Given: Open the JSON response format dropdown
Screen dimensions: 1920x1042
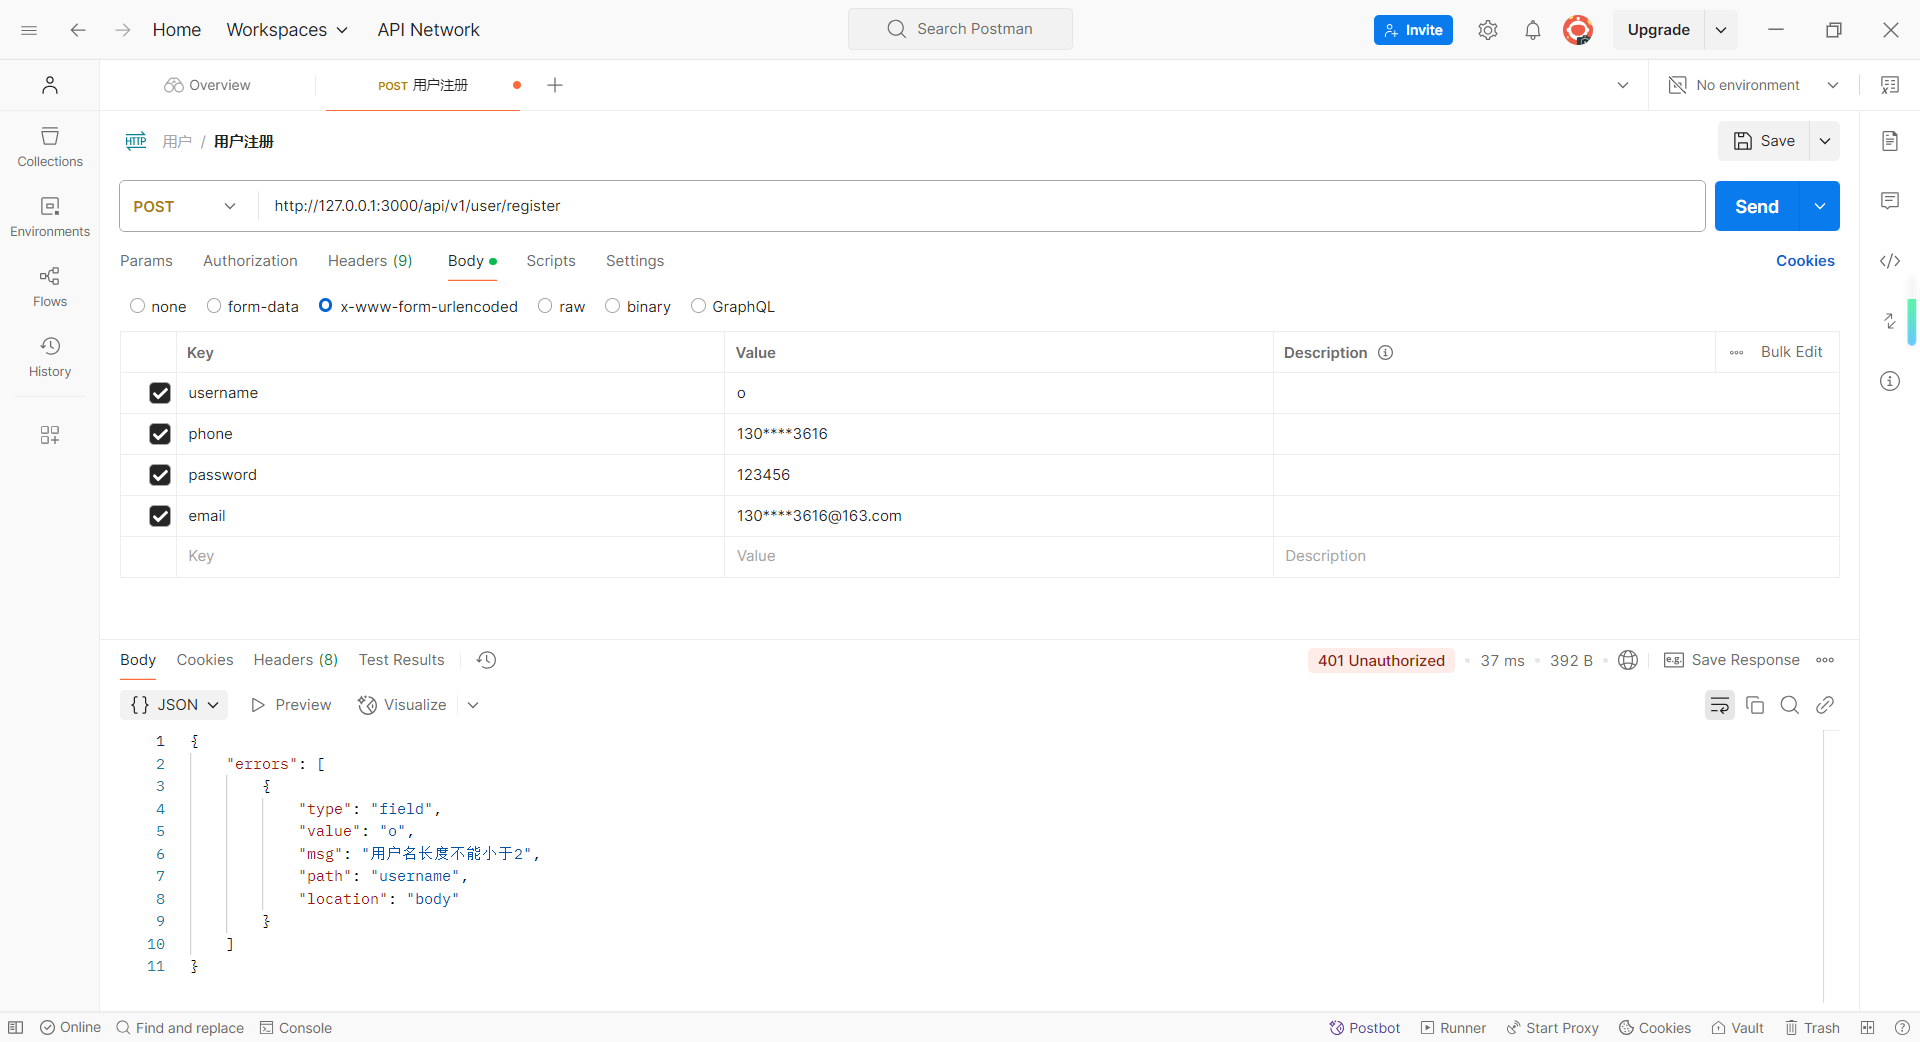Looking at the screenshot, I should point(174,705).
